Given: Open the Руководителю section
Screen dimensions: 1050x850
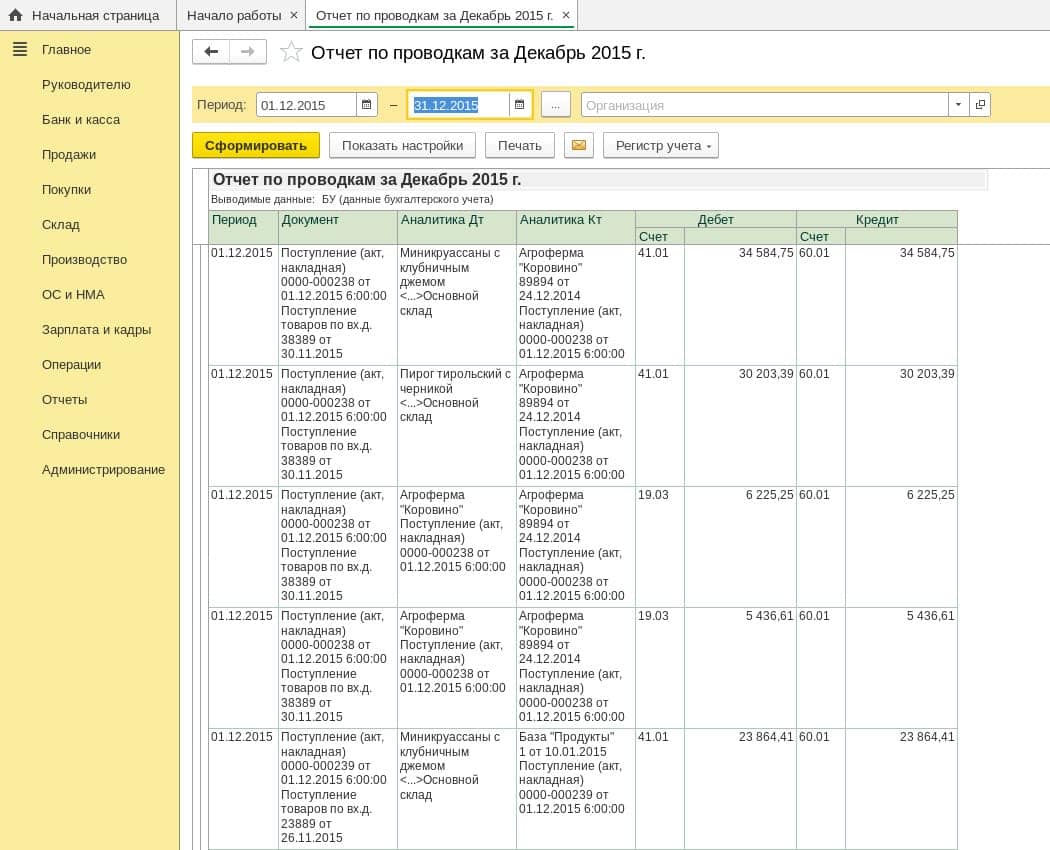Looking at the screenshot, I should click(86, 84).
